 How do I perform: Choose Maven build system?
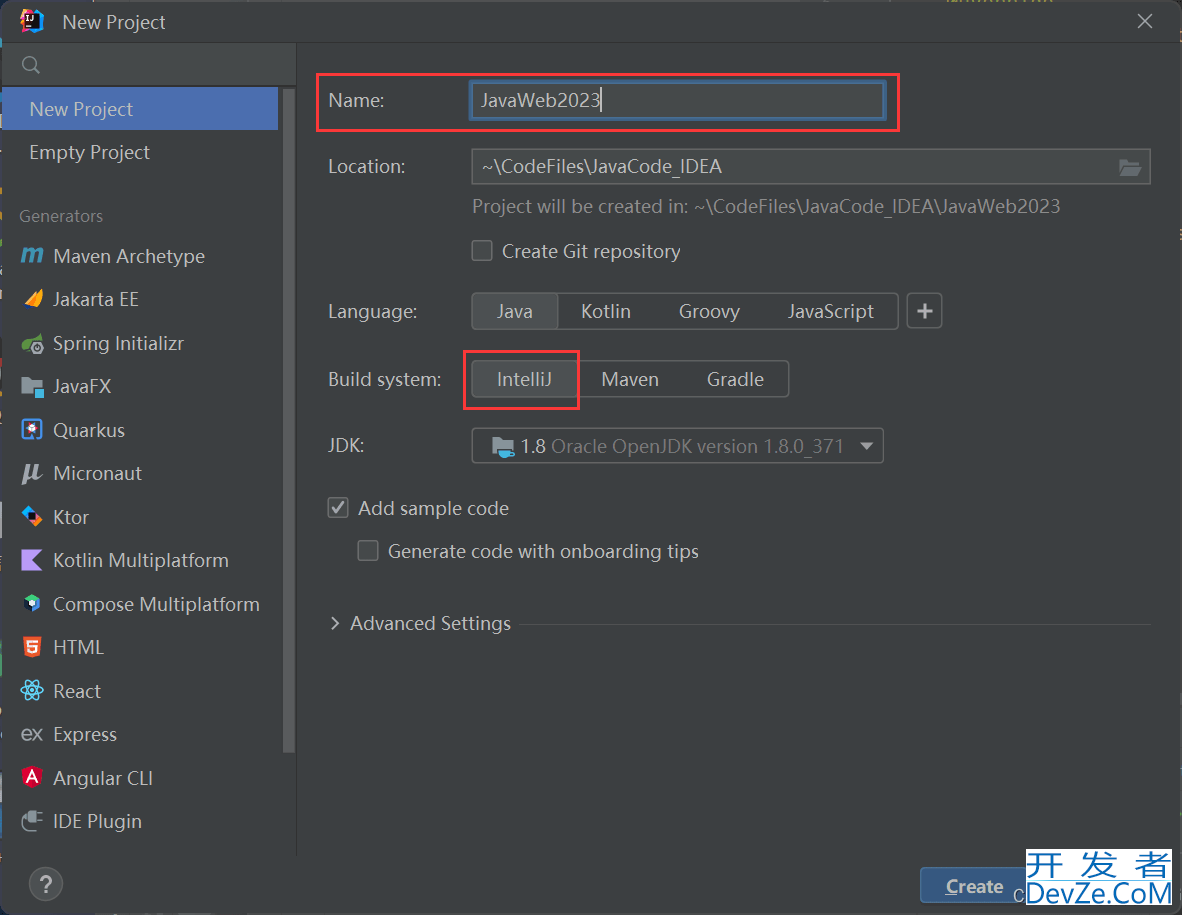point(630,379)
